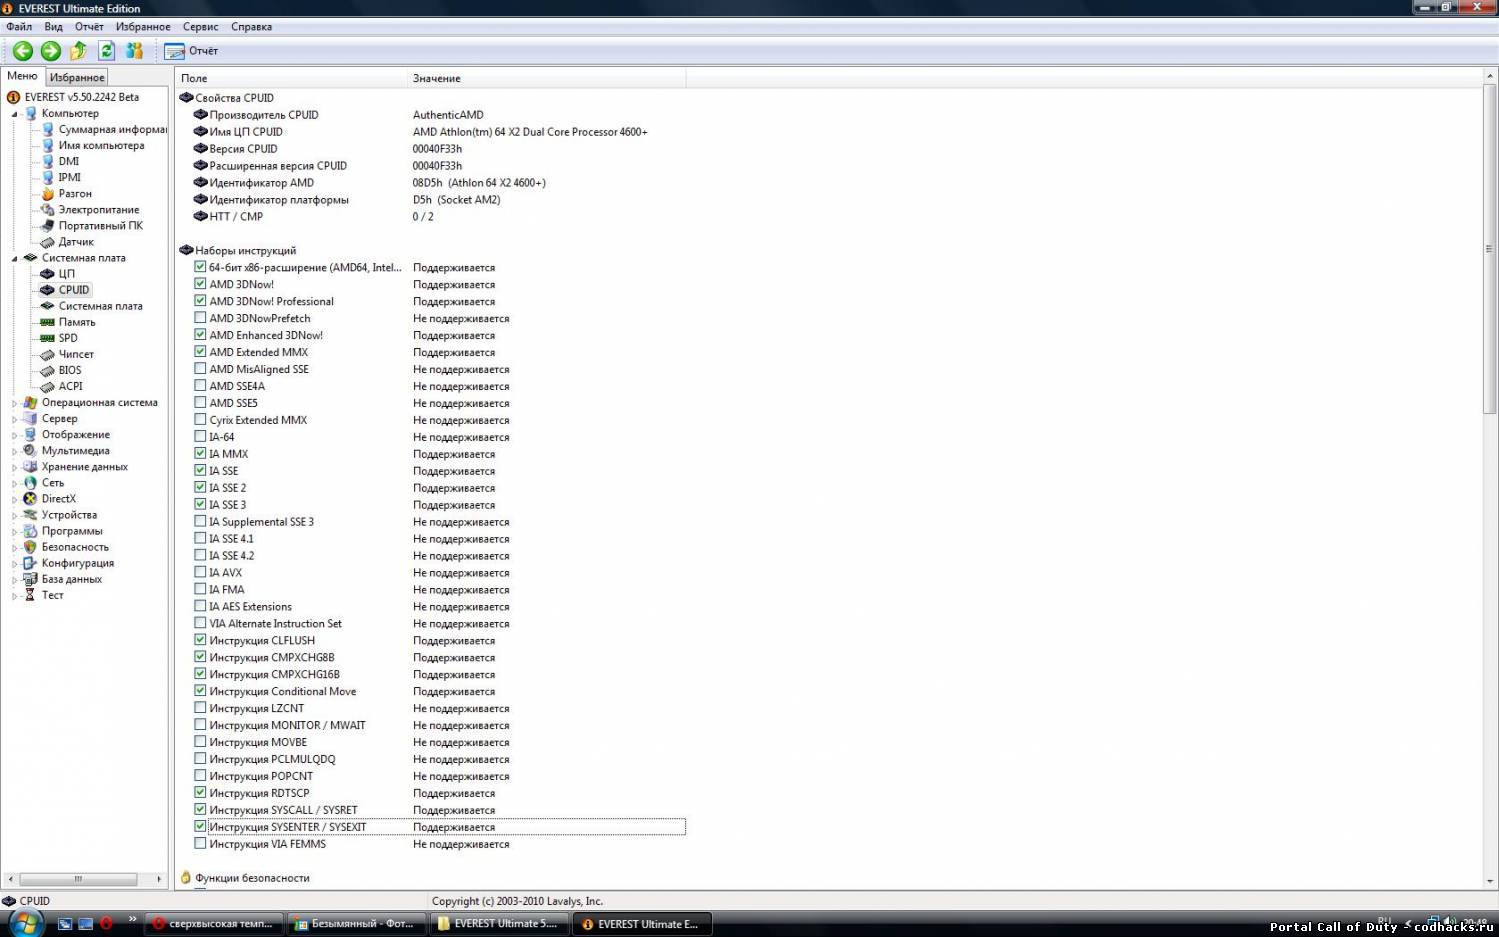This screenshot has width=1499, height=937.
Task: Open the Отчёт report toolbar button
Action: tap(191, 51)
